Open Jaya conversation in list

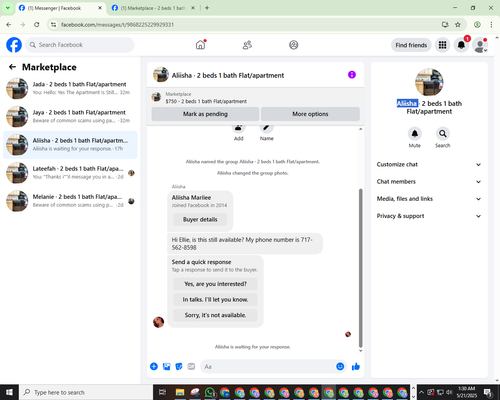click(70, 116)
